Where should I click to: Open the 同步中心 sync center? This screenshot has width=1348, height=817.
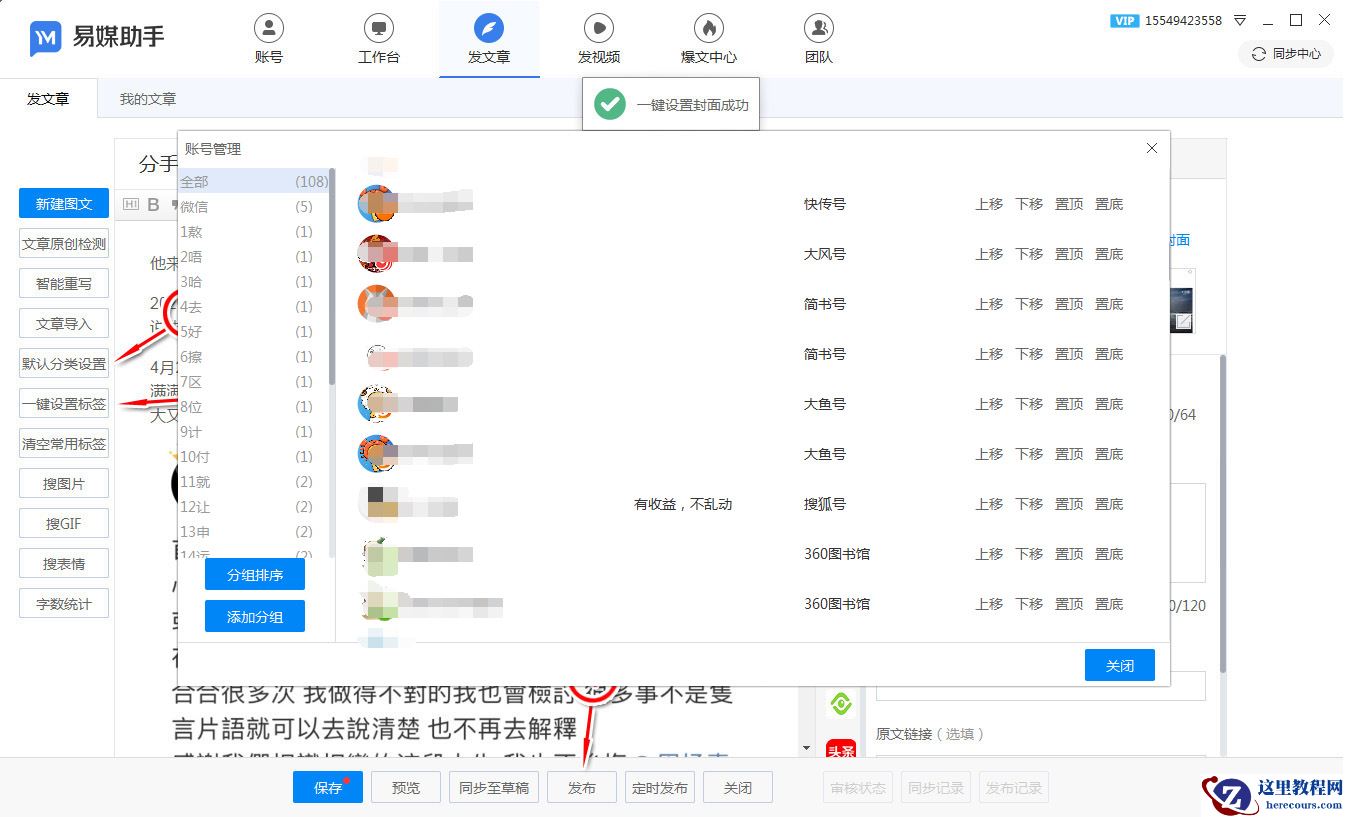click(x=1286, y=54)
